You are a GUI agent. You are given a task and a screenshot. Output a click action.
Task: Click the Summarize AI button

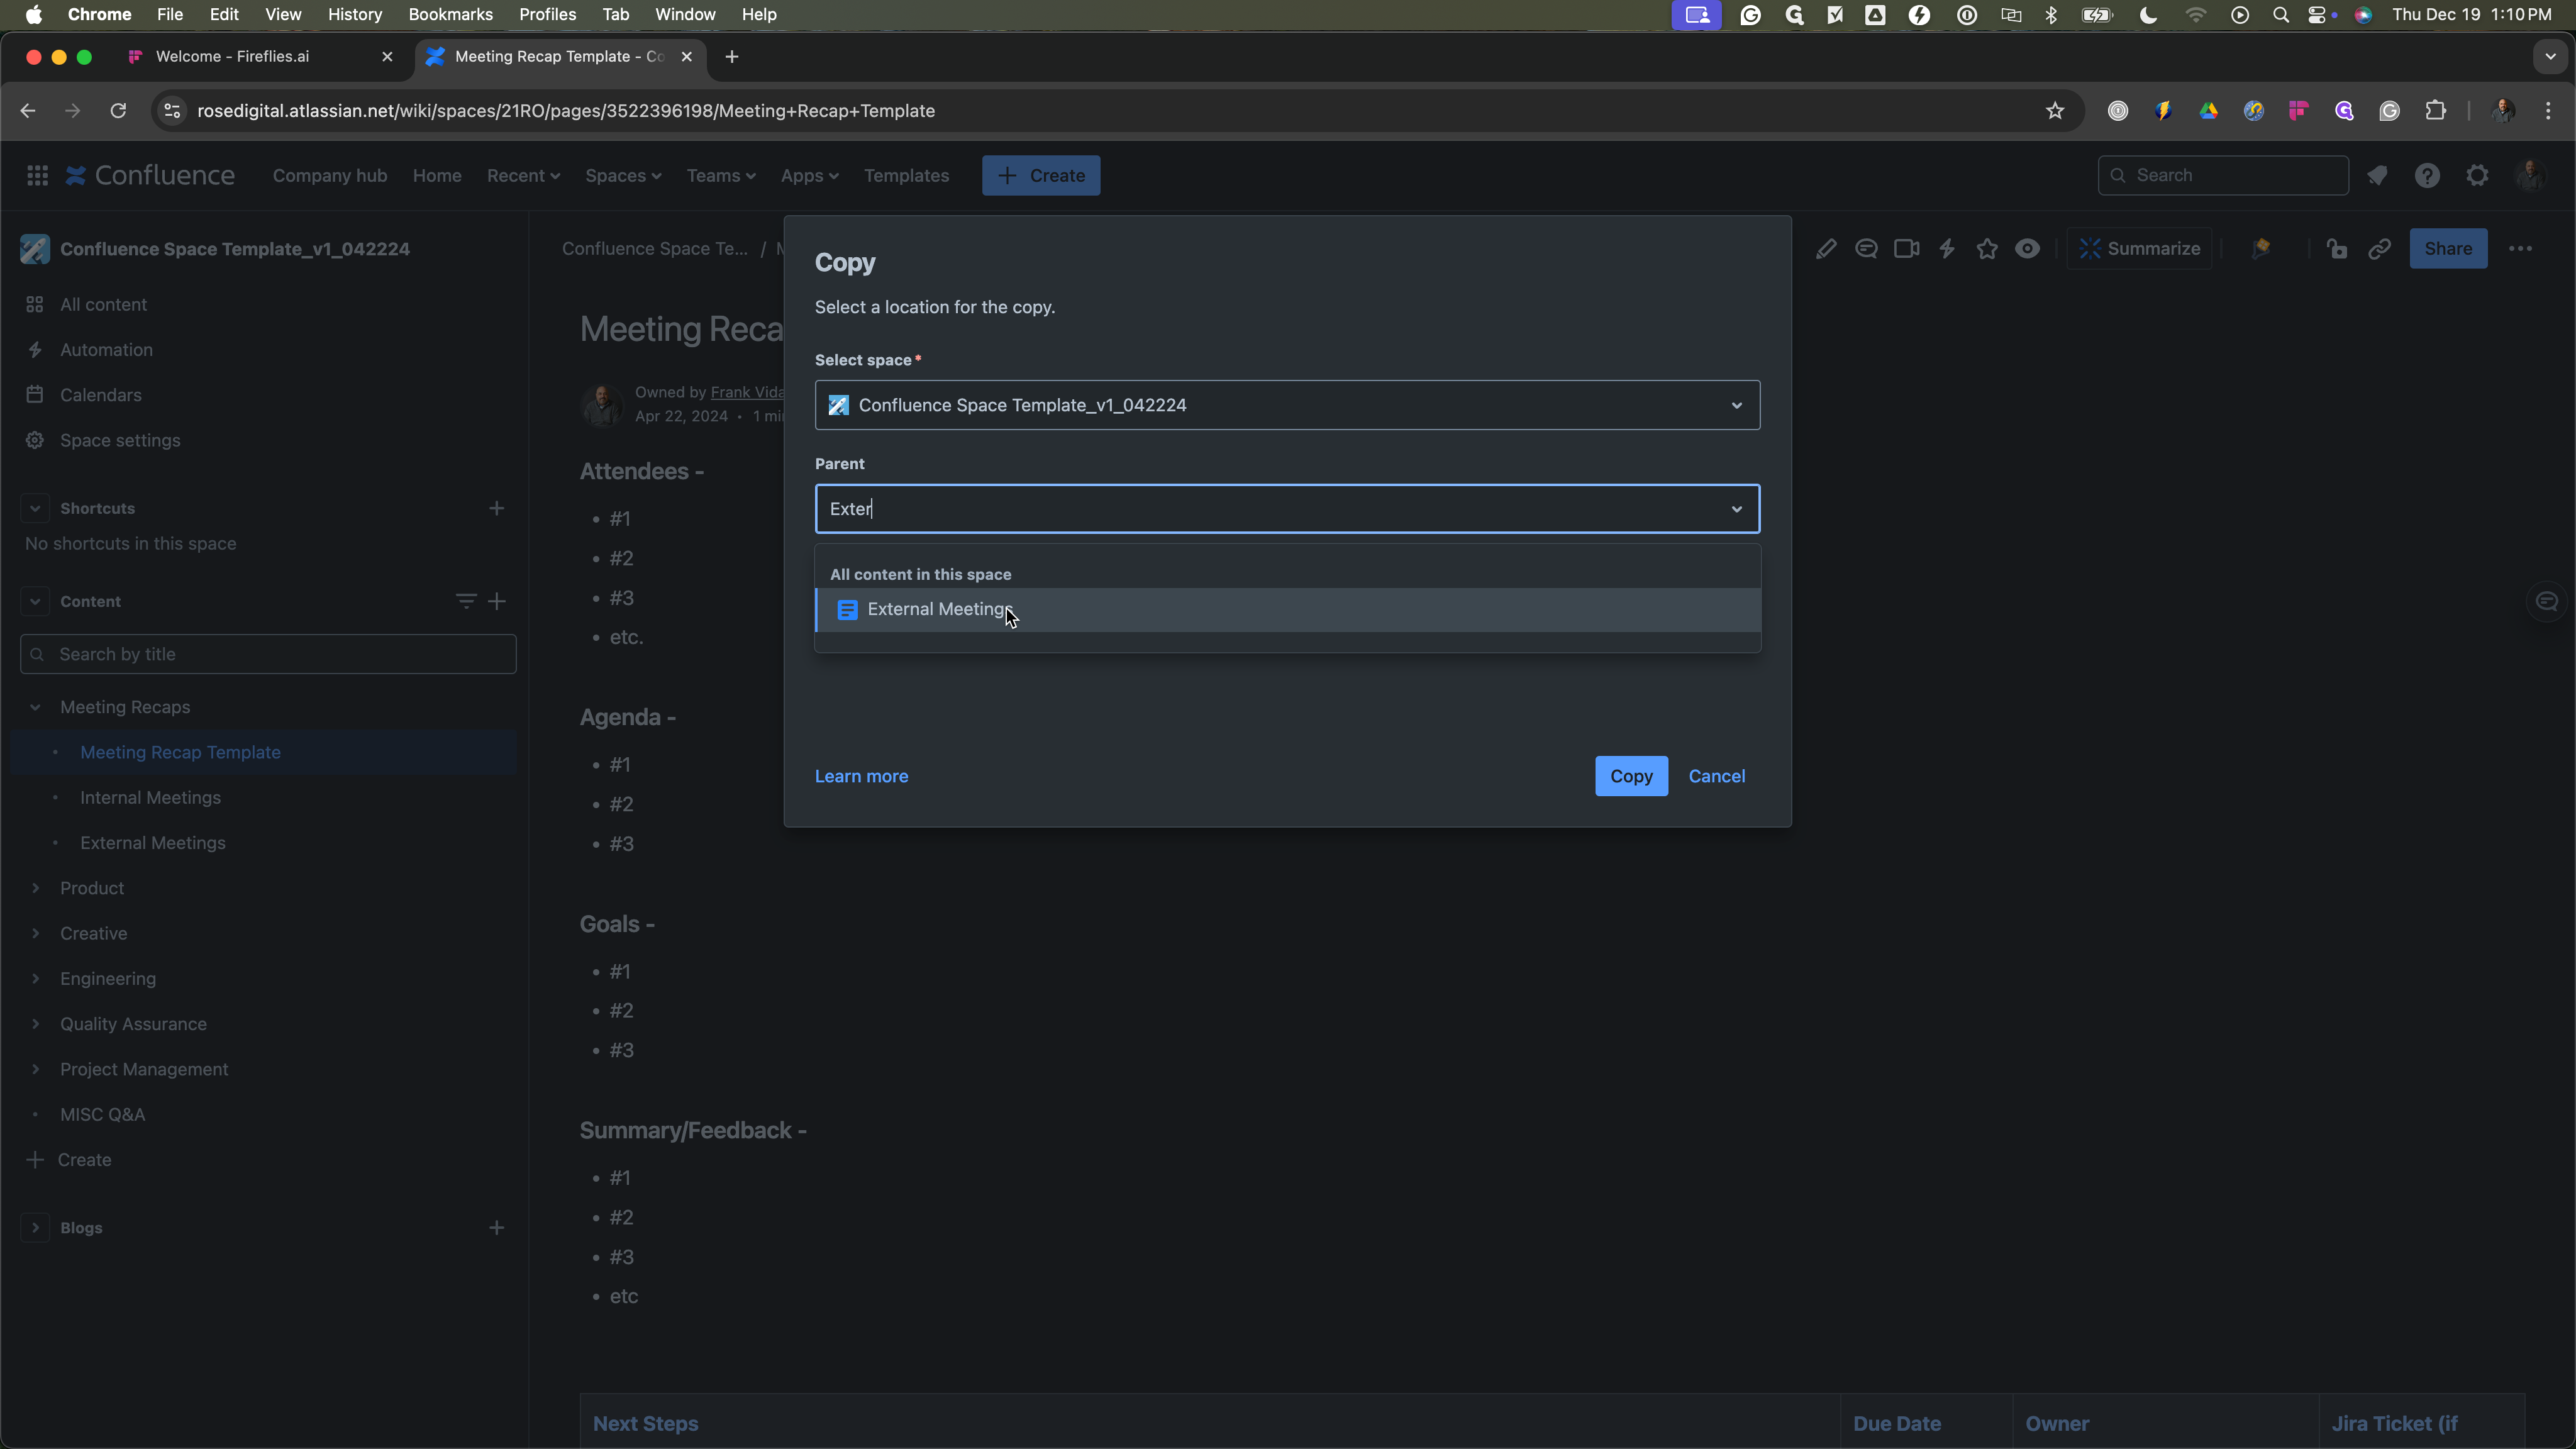coord(2140,249)
